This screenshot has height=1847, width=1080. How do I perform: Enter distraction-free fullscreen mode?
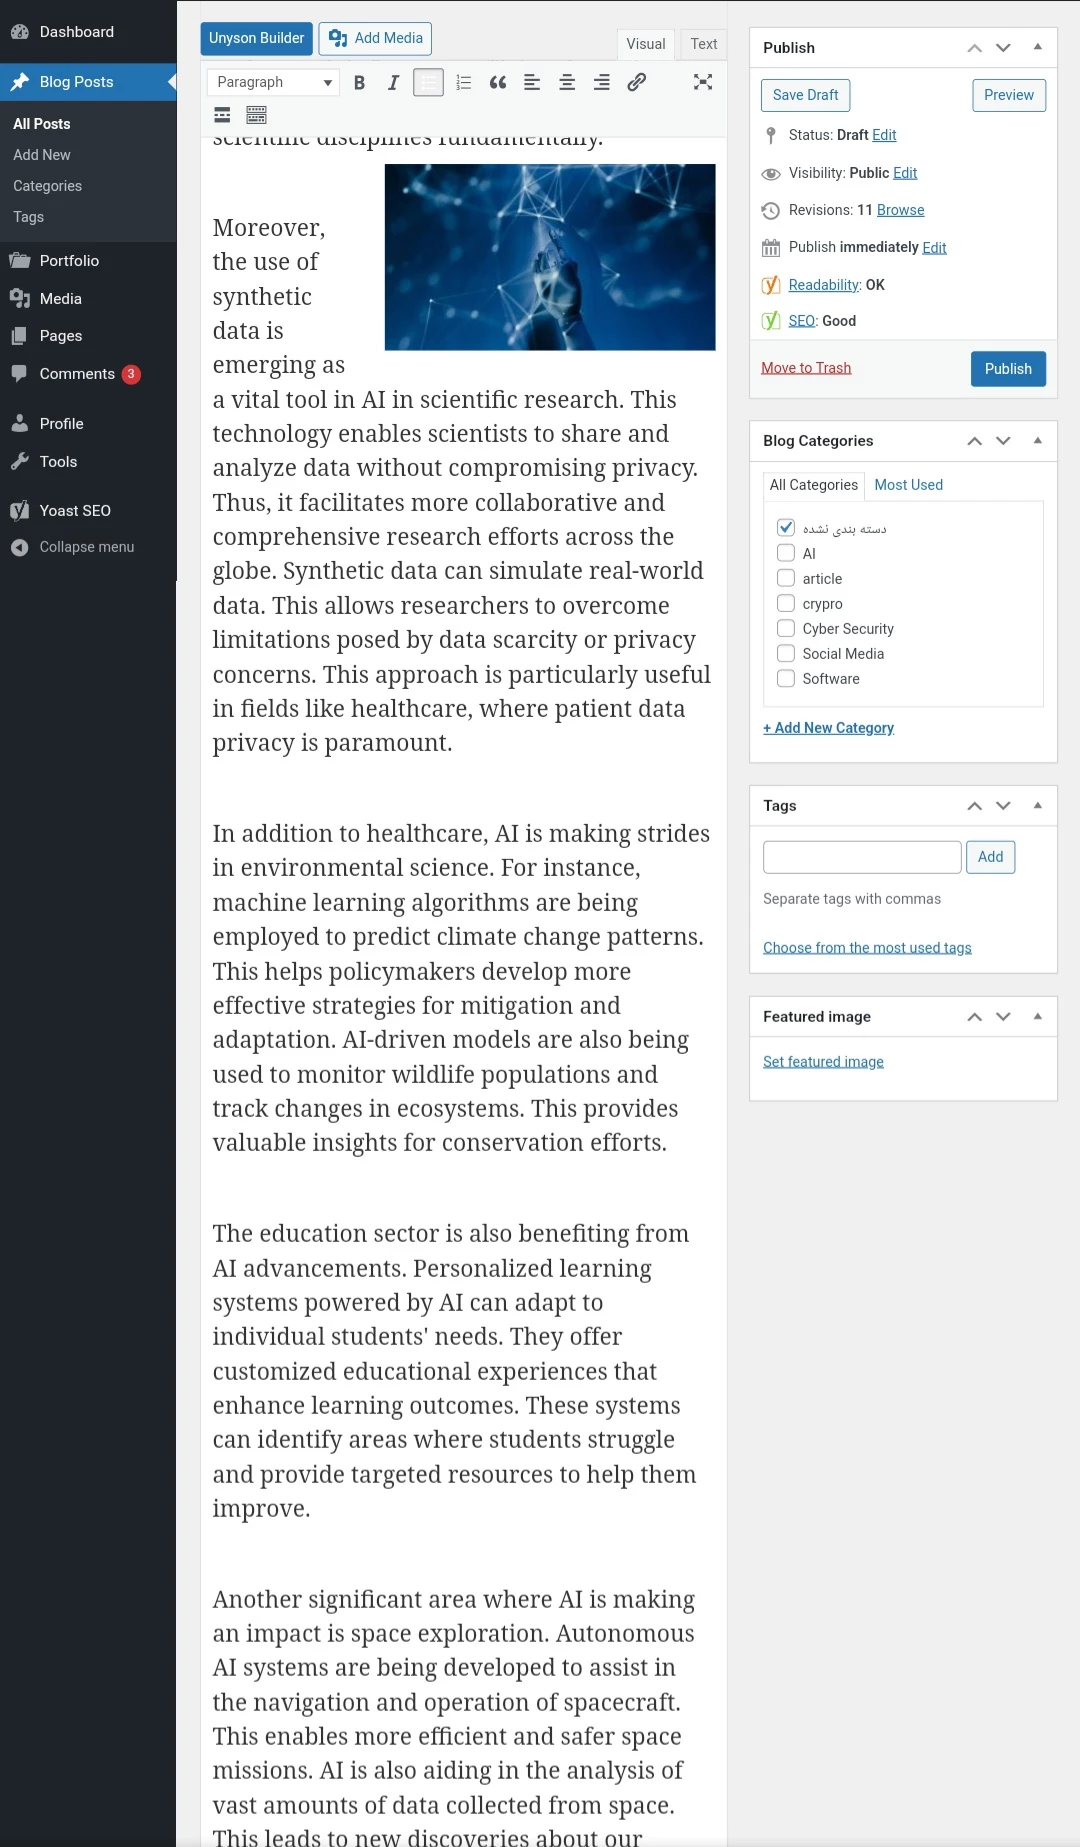(703, 83)
